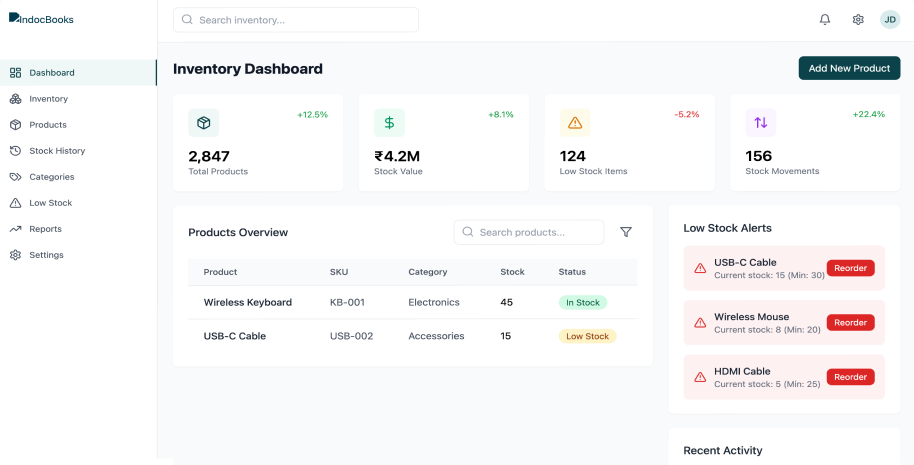Click the Stock Value dollar icon
This screenshot has height=465, width=914.
[389, 123]
